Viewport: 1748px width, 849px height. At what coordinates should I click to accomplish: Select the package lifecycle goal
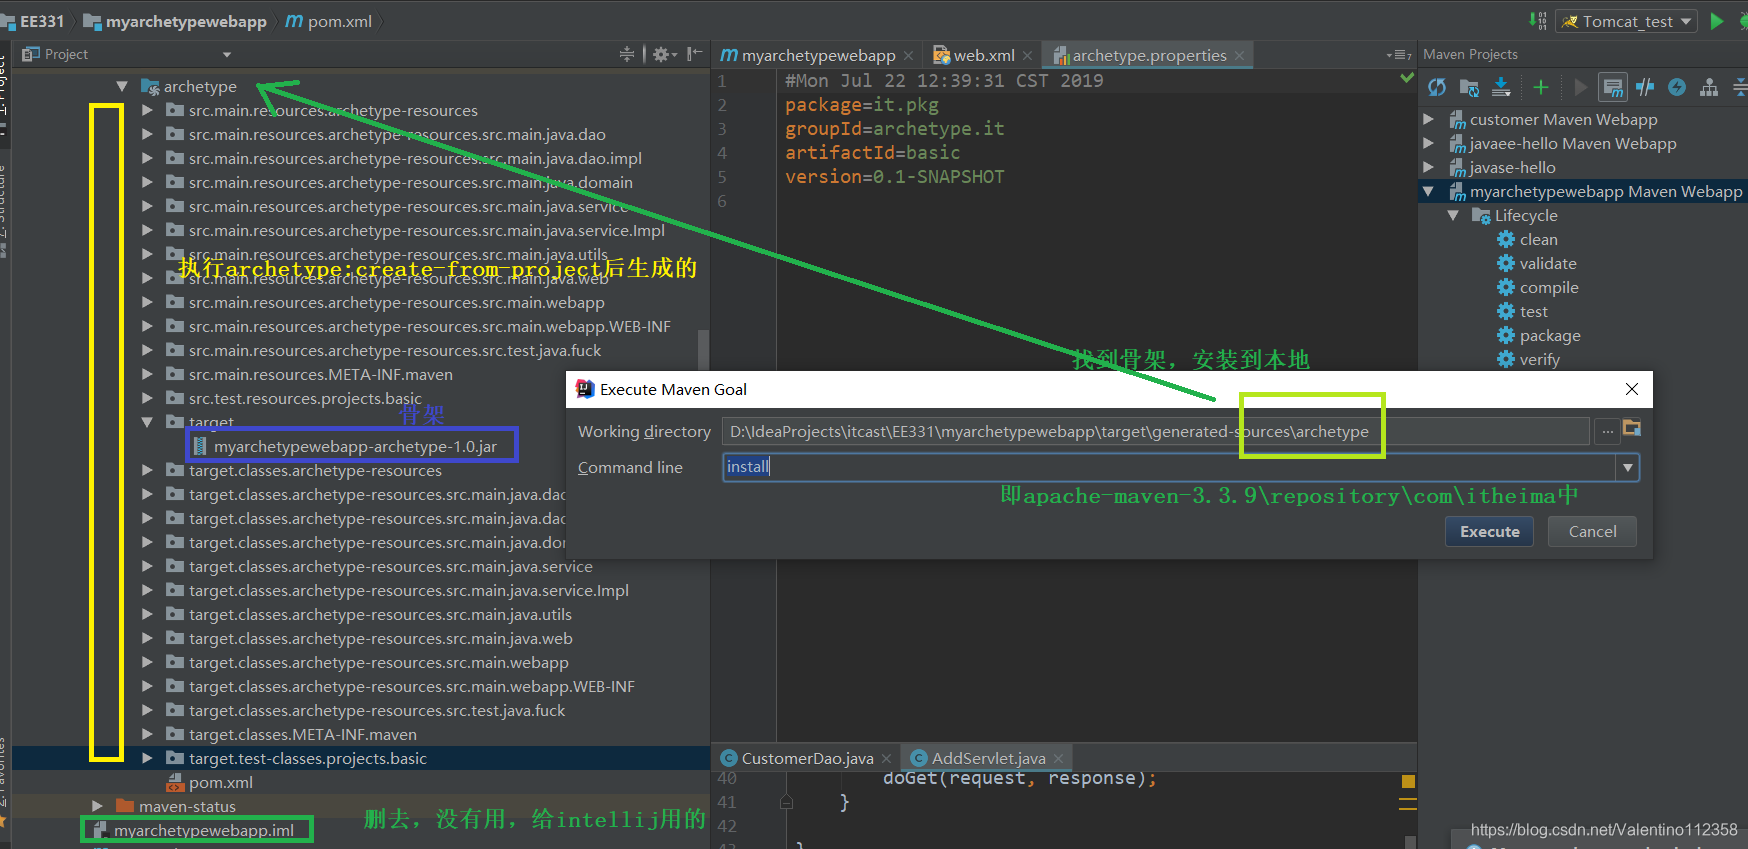click(x=1539, y=335)
